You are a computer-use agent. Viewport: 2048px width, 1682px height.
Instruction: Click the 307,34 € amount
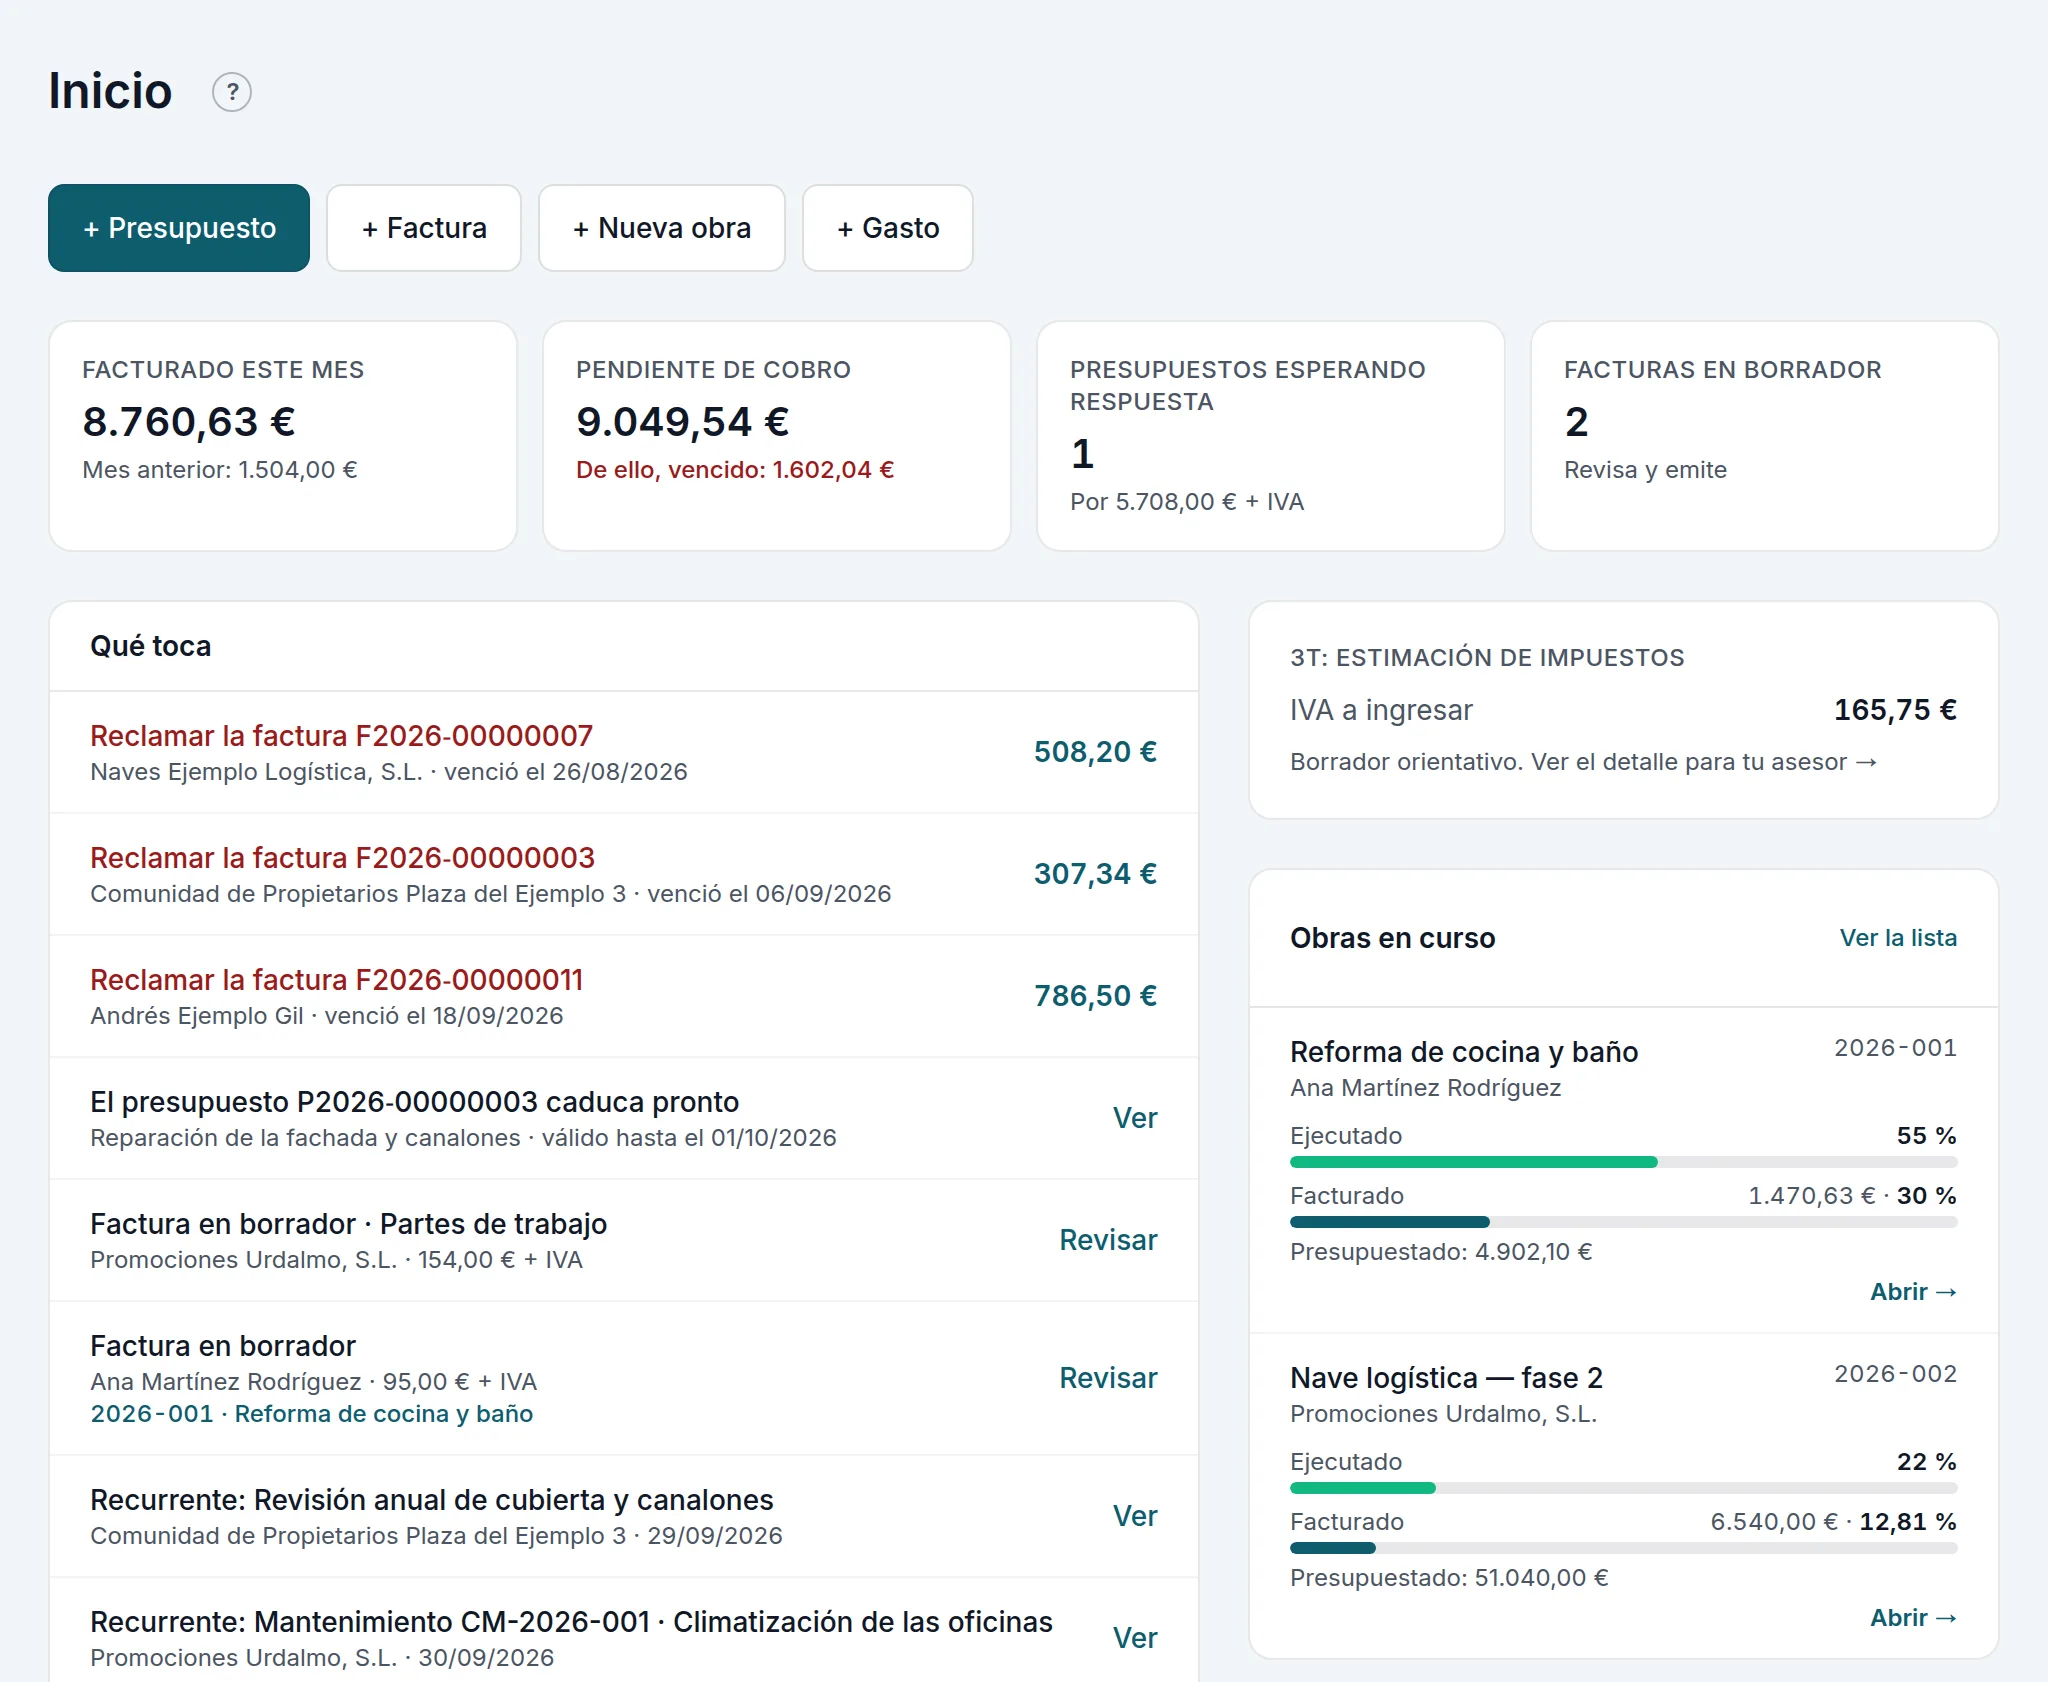pos(1095,874)
